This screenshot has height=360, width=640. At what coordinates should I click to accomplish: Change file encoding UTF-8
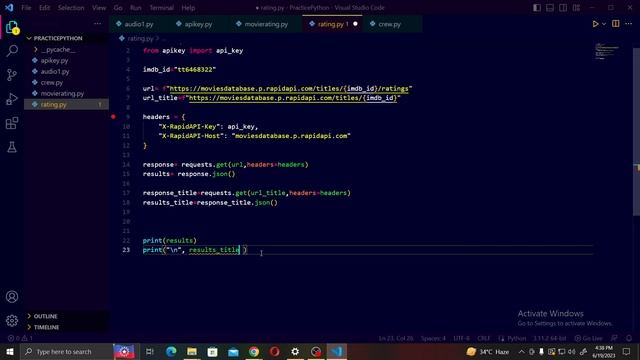pyautogui.click(x=461, y=338)
